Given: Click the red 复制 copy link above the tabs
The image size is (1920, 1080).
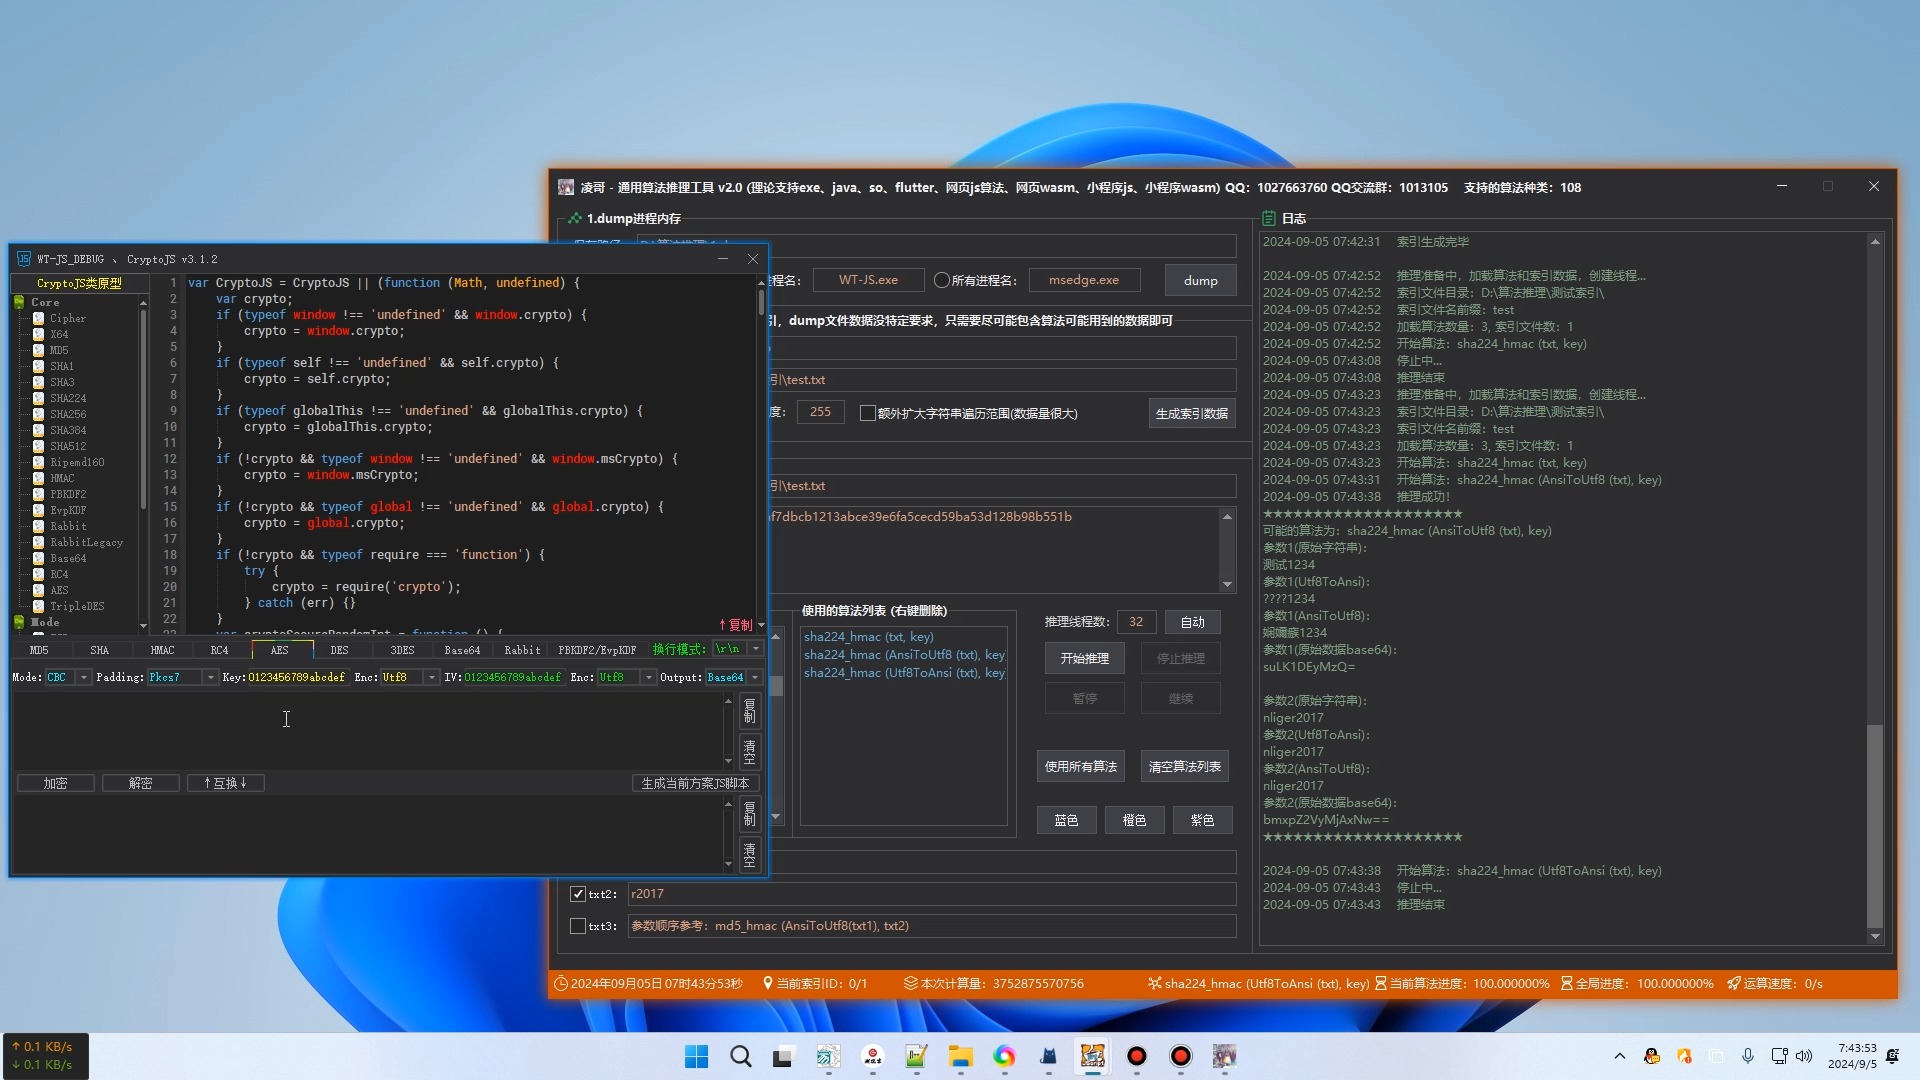Looking at the screenshot, I should point(735,625).
